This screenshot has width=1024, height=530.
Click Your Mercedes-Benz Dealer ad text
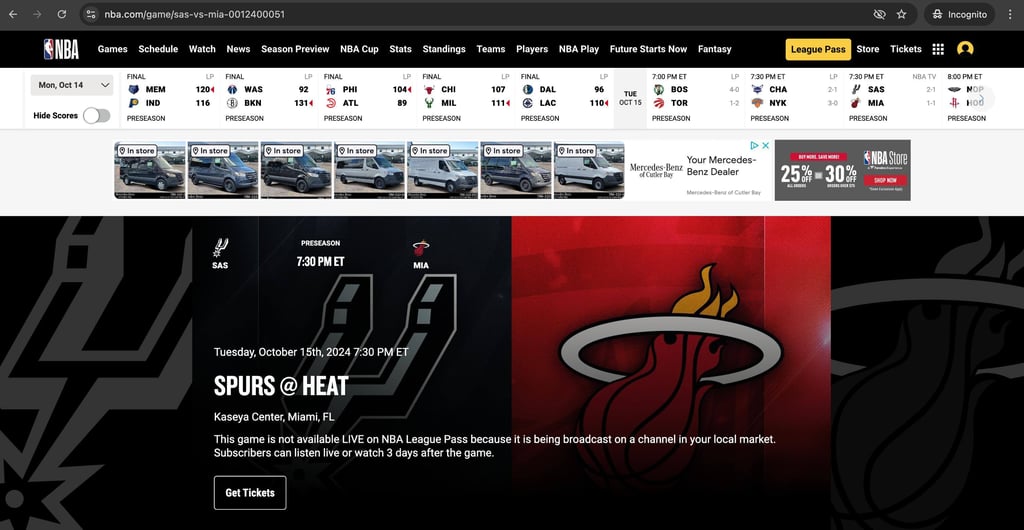pos(722,166)
